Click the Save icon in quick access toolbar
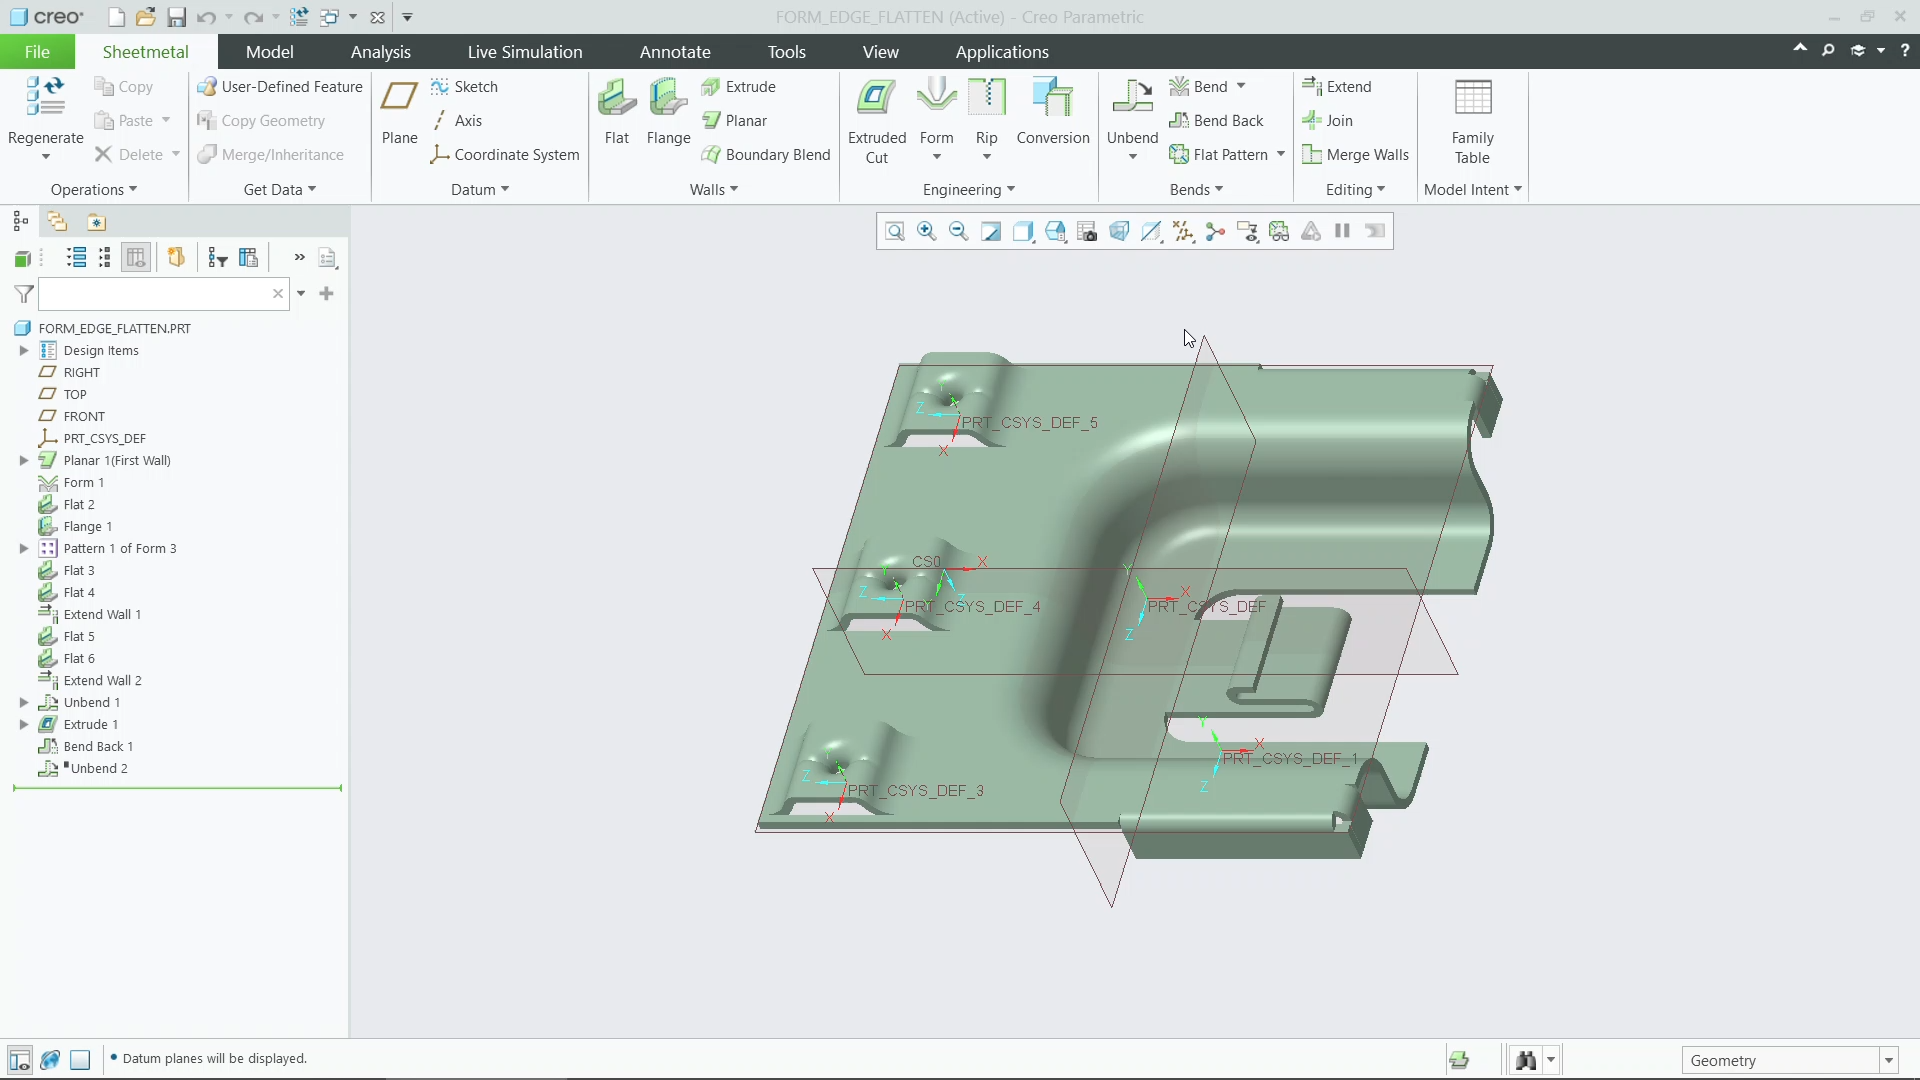The image size is (1920, 1080). 176,17
